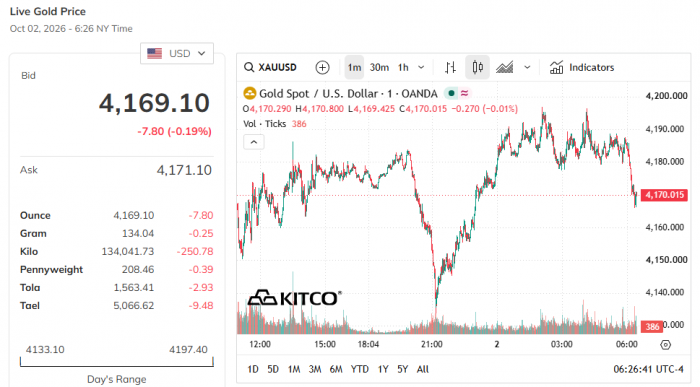Click the 4,170.015 current price label

coord(664,195)
